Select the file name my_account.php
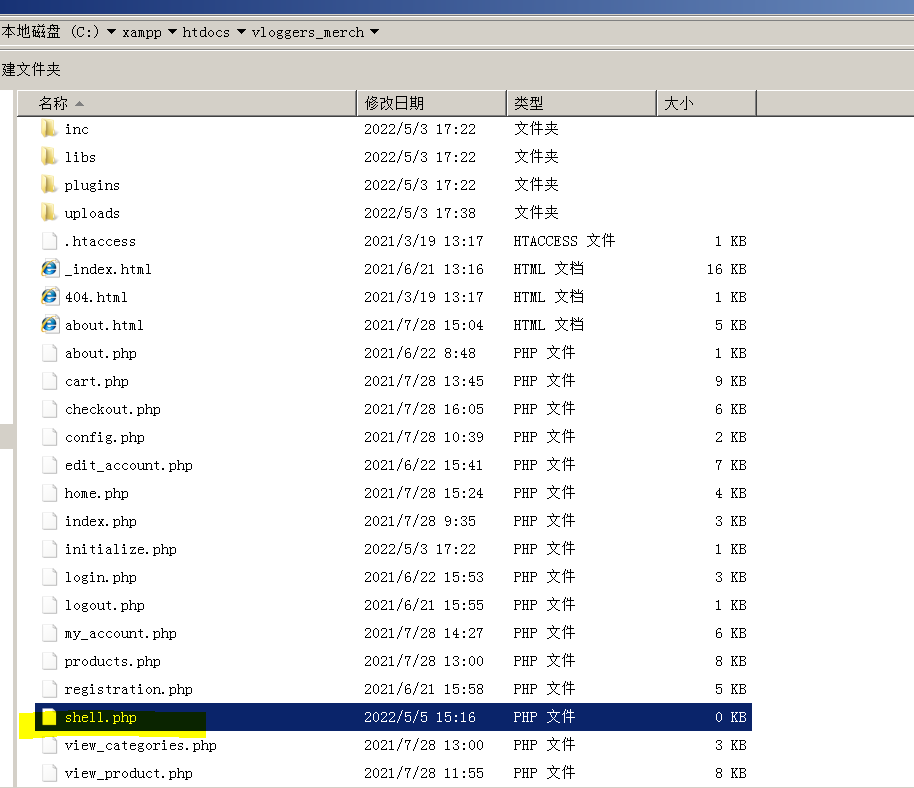 tap(121, 634)
